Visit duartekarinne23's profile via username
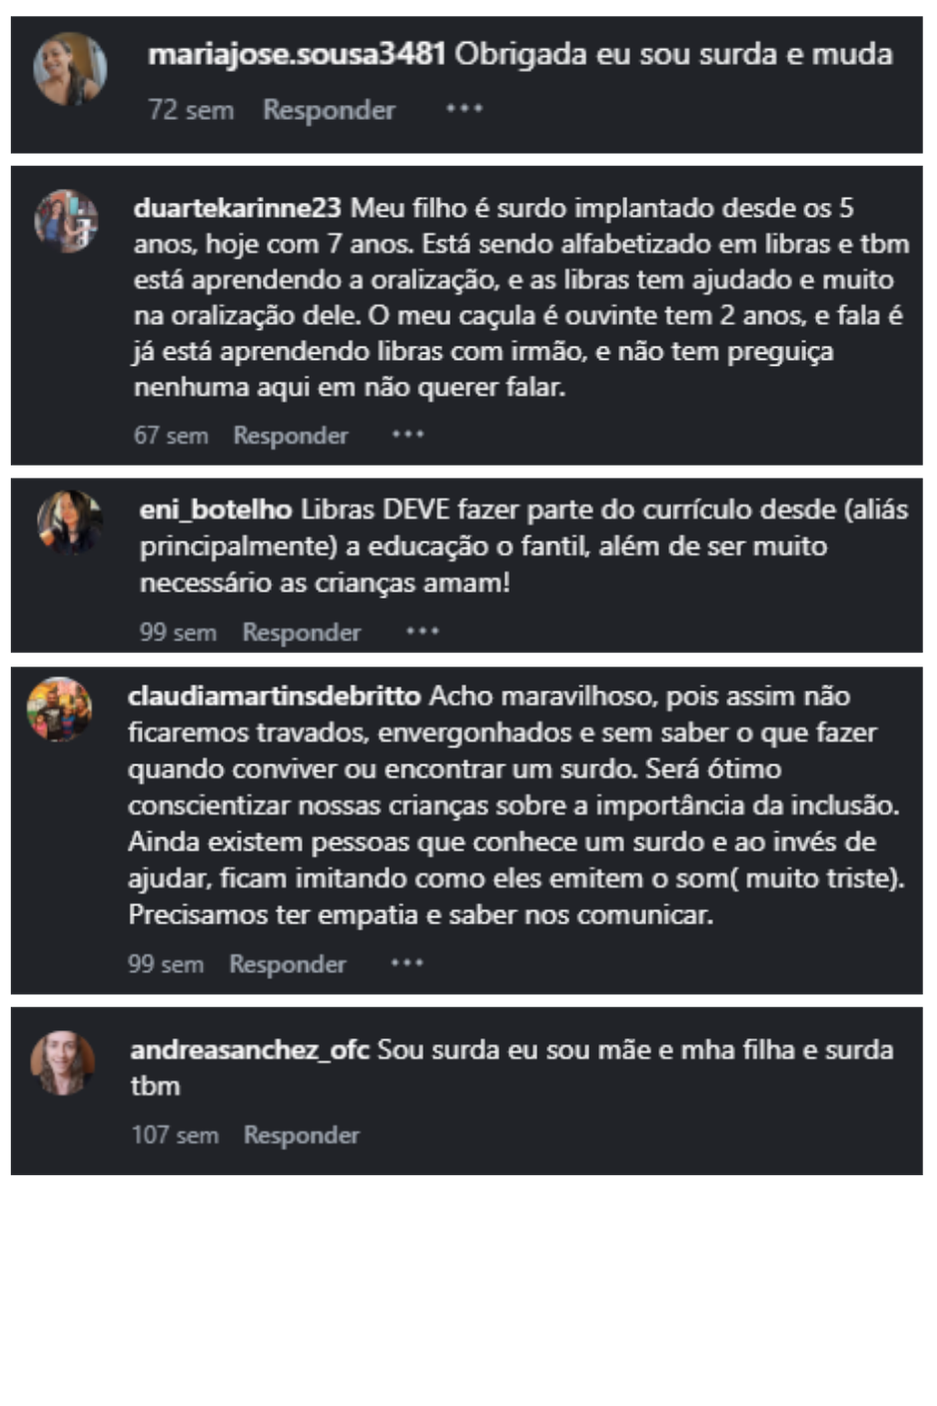The image size is (937, 1406). [237, 208]
